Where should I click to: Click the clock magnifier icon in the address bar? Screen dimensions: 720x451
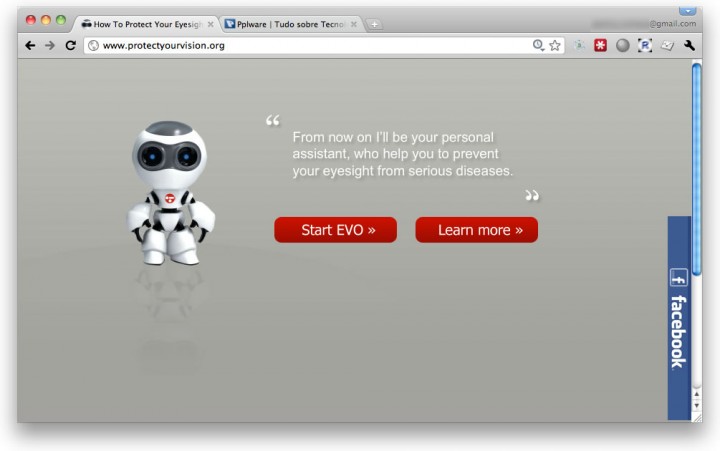click(538, 45)
